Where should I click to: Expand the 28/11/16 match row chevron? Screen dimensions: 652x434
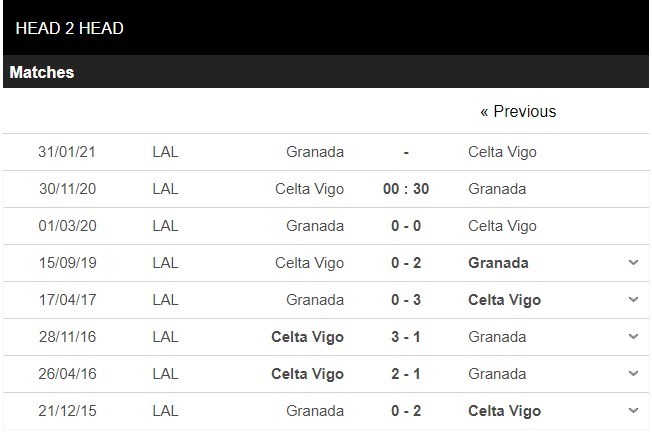pyautogui.click(x=633, y=337)
